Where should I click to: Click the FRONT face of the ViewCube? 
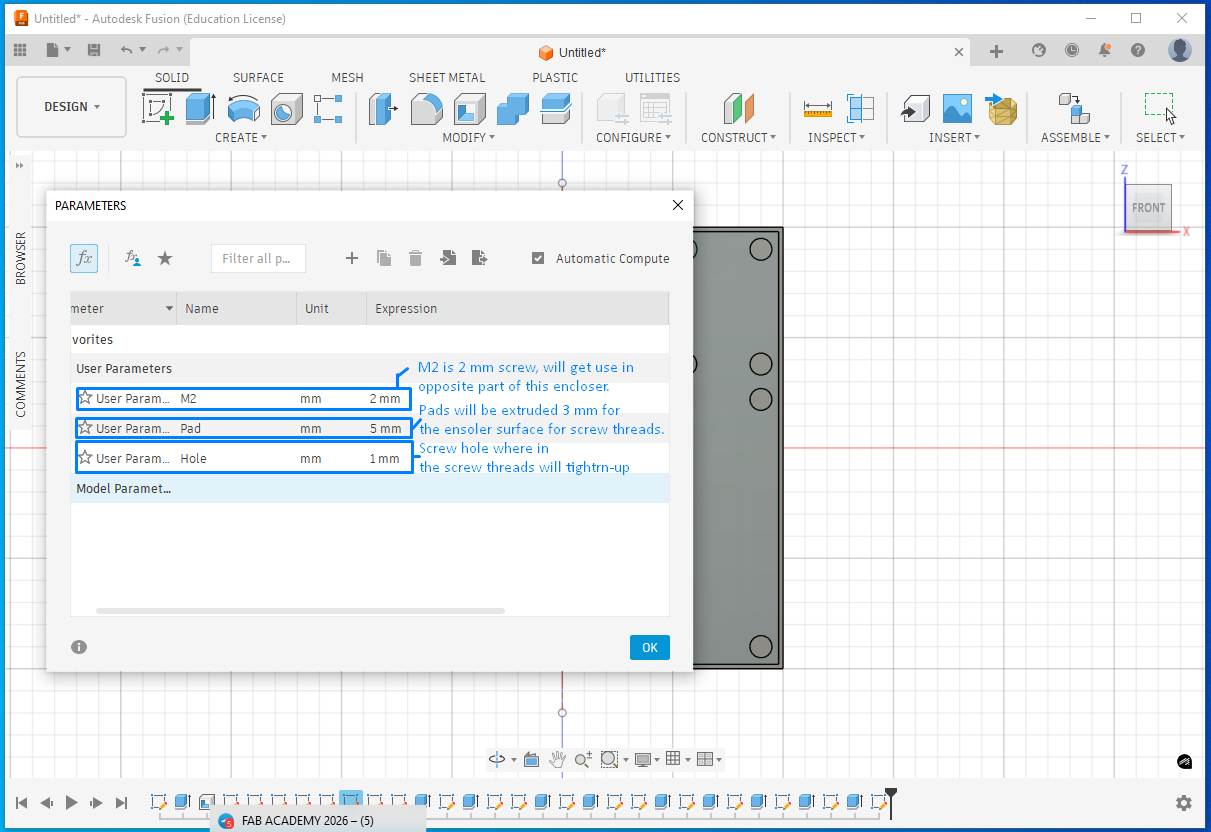coord(1147,208)
